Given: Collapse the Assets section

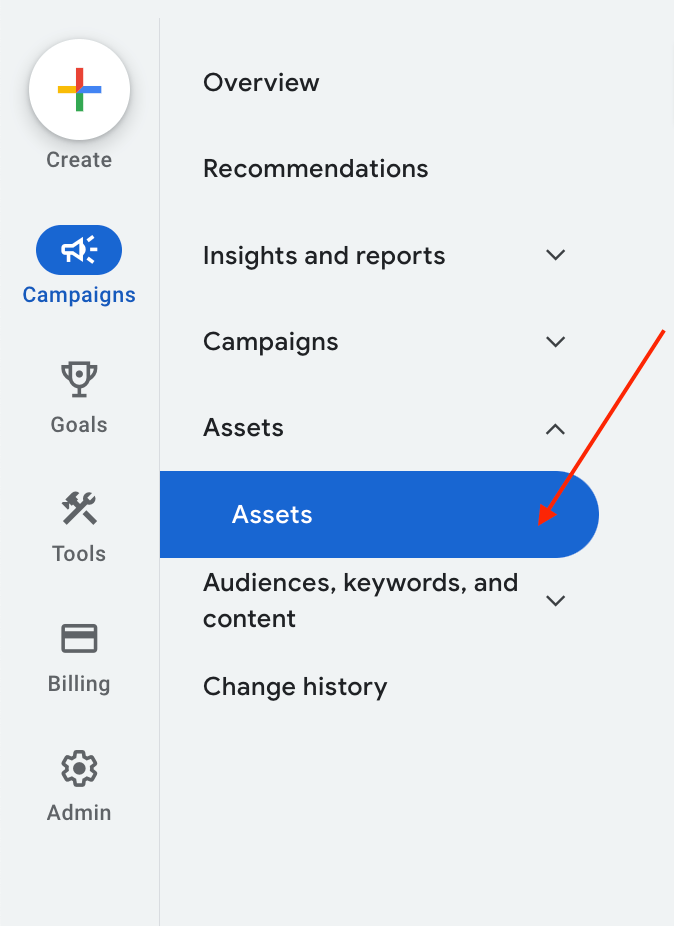Looking at the screenshot, I should click(x=556, y=428).
